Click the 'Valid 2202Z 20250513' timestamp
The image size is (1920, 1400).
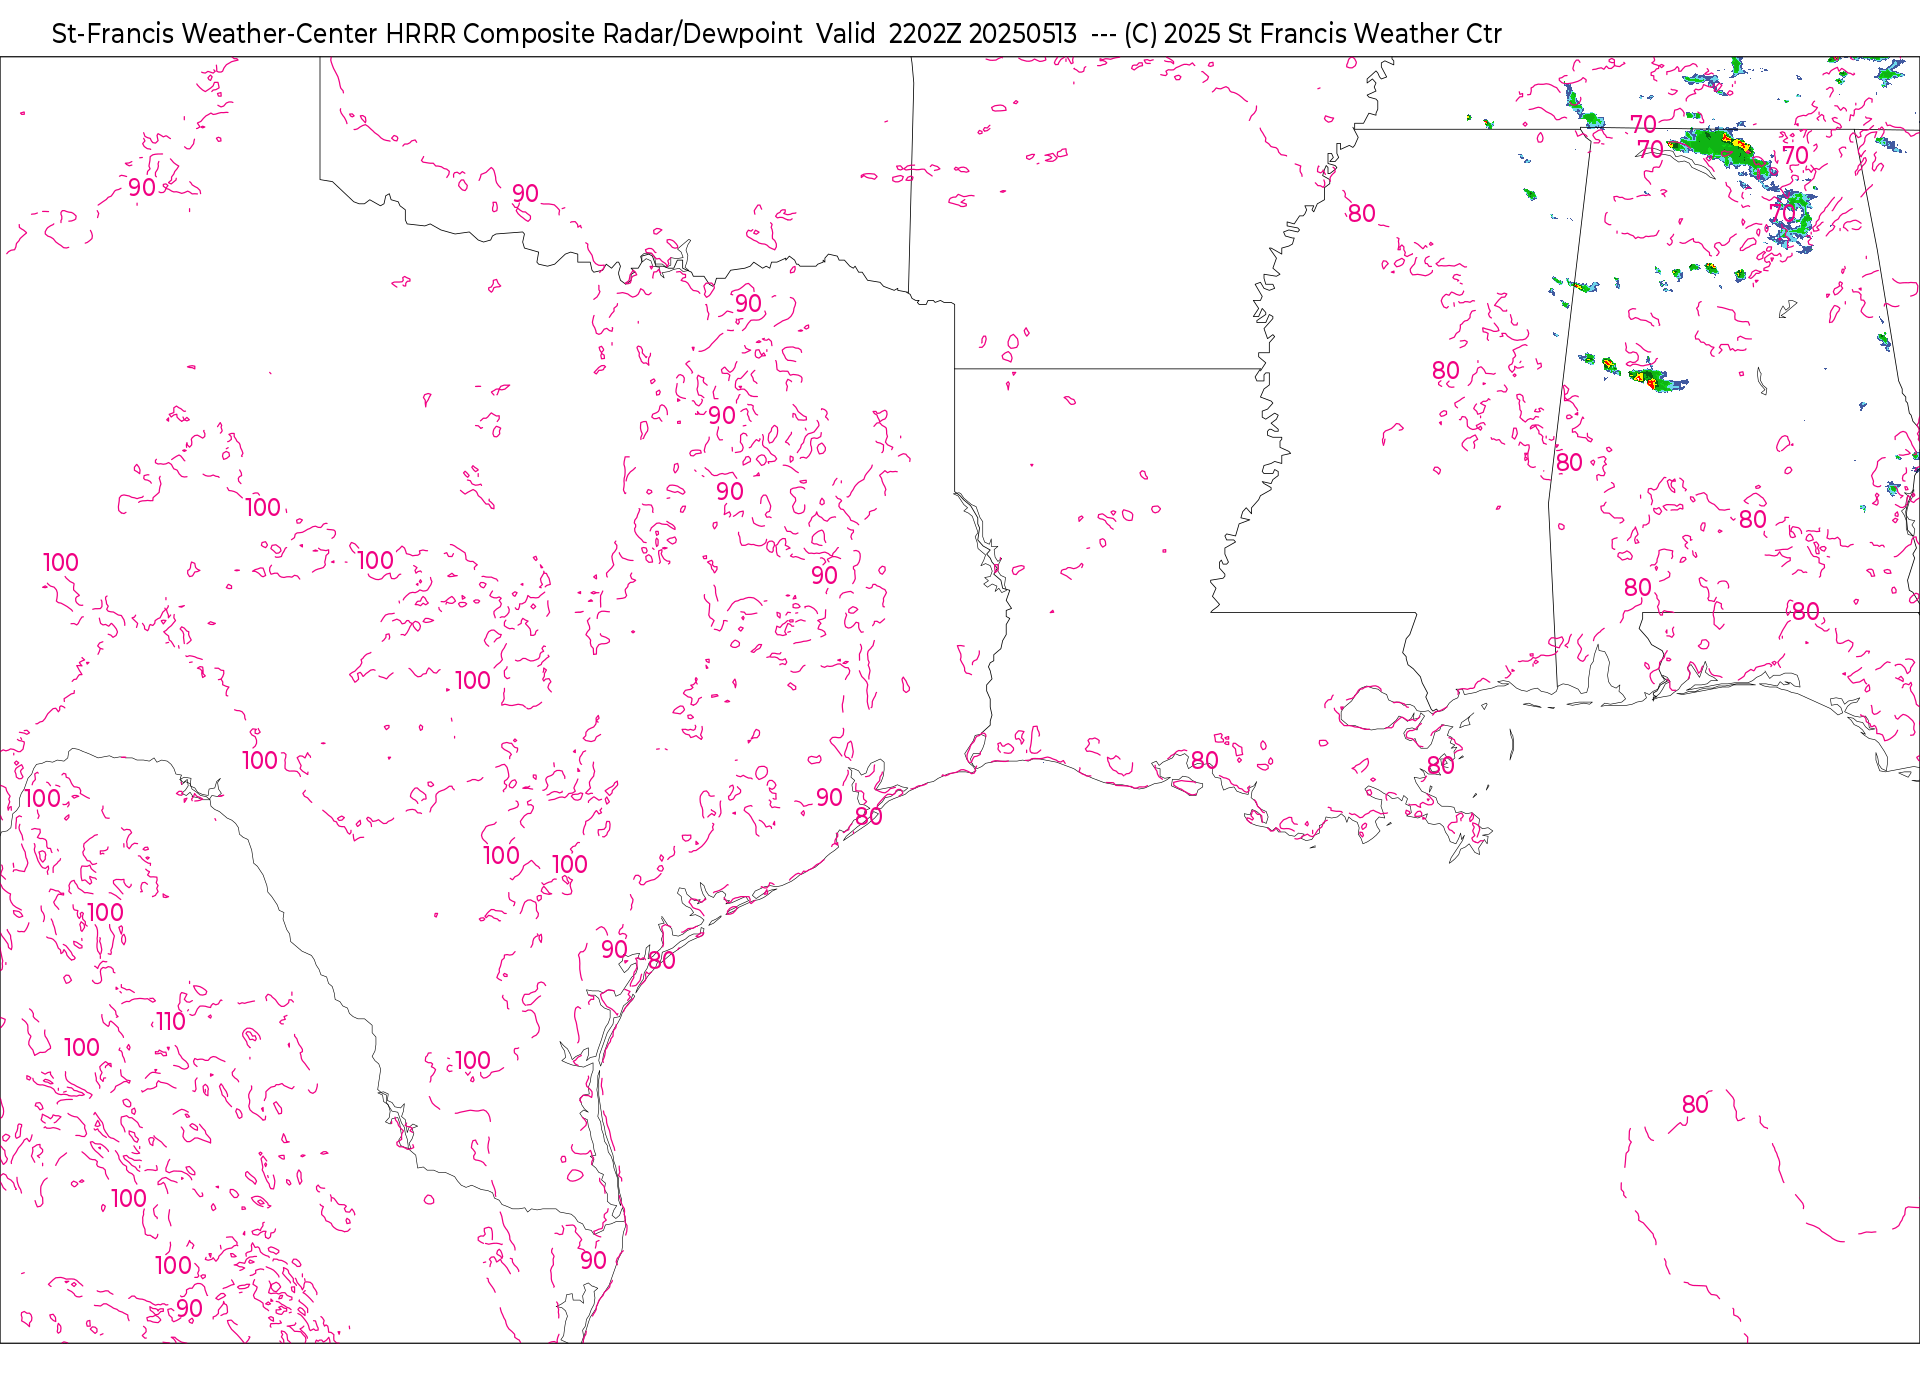[946, 34]
